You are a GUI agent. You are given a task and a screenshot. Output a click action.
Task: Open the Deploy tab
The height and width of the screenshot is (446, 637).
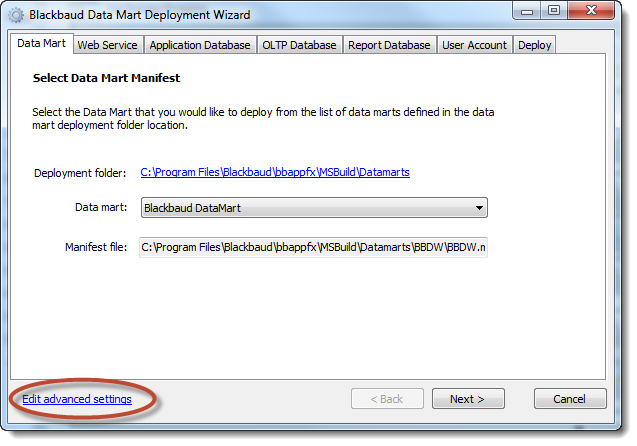[x=535, y=45]
